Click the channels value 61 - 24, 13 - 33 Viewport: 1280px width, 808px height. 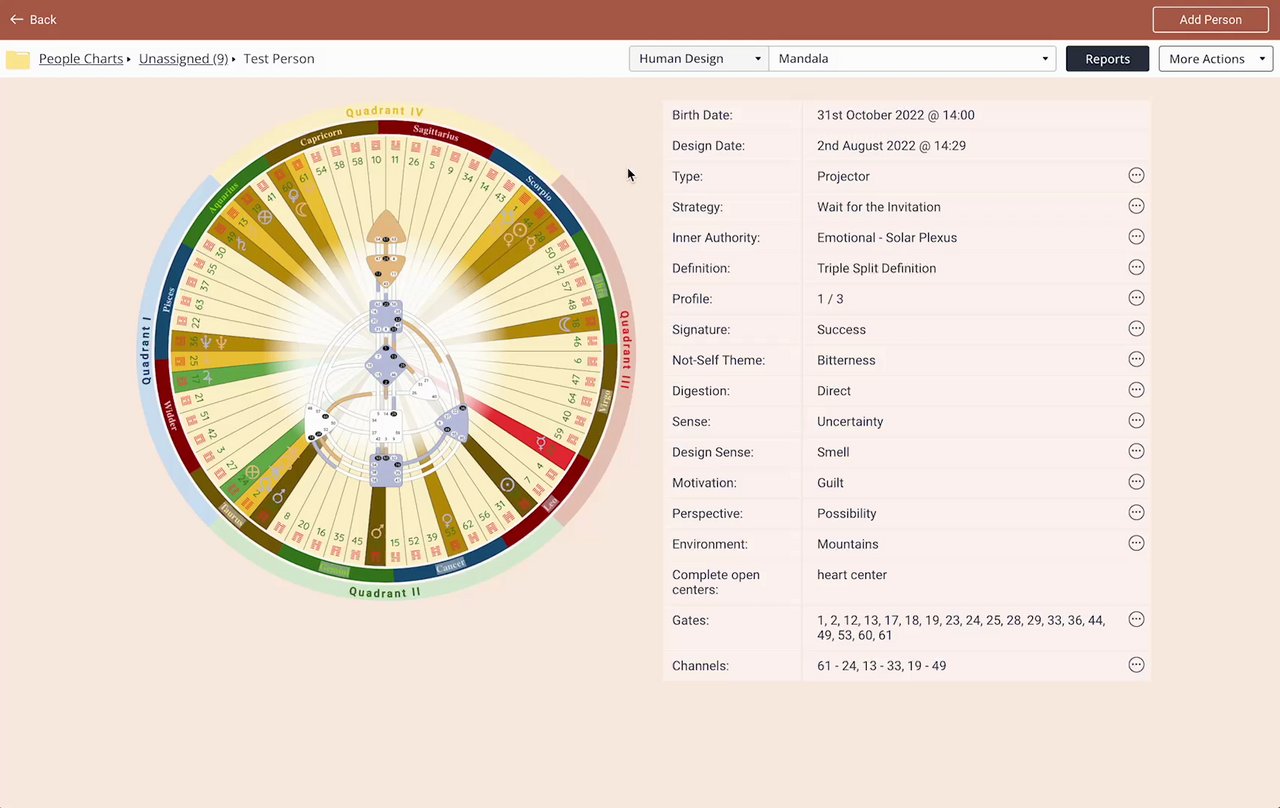(881, 666)
